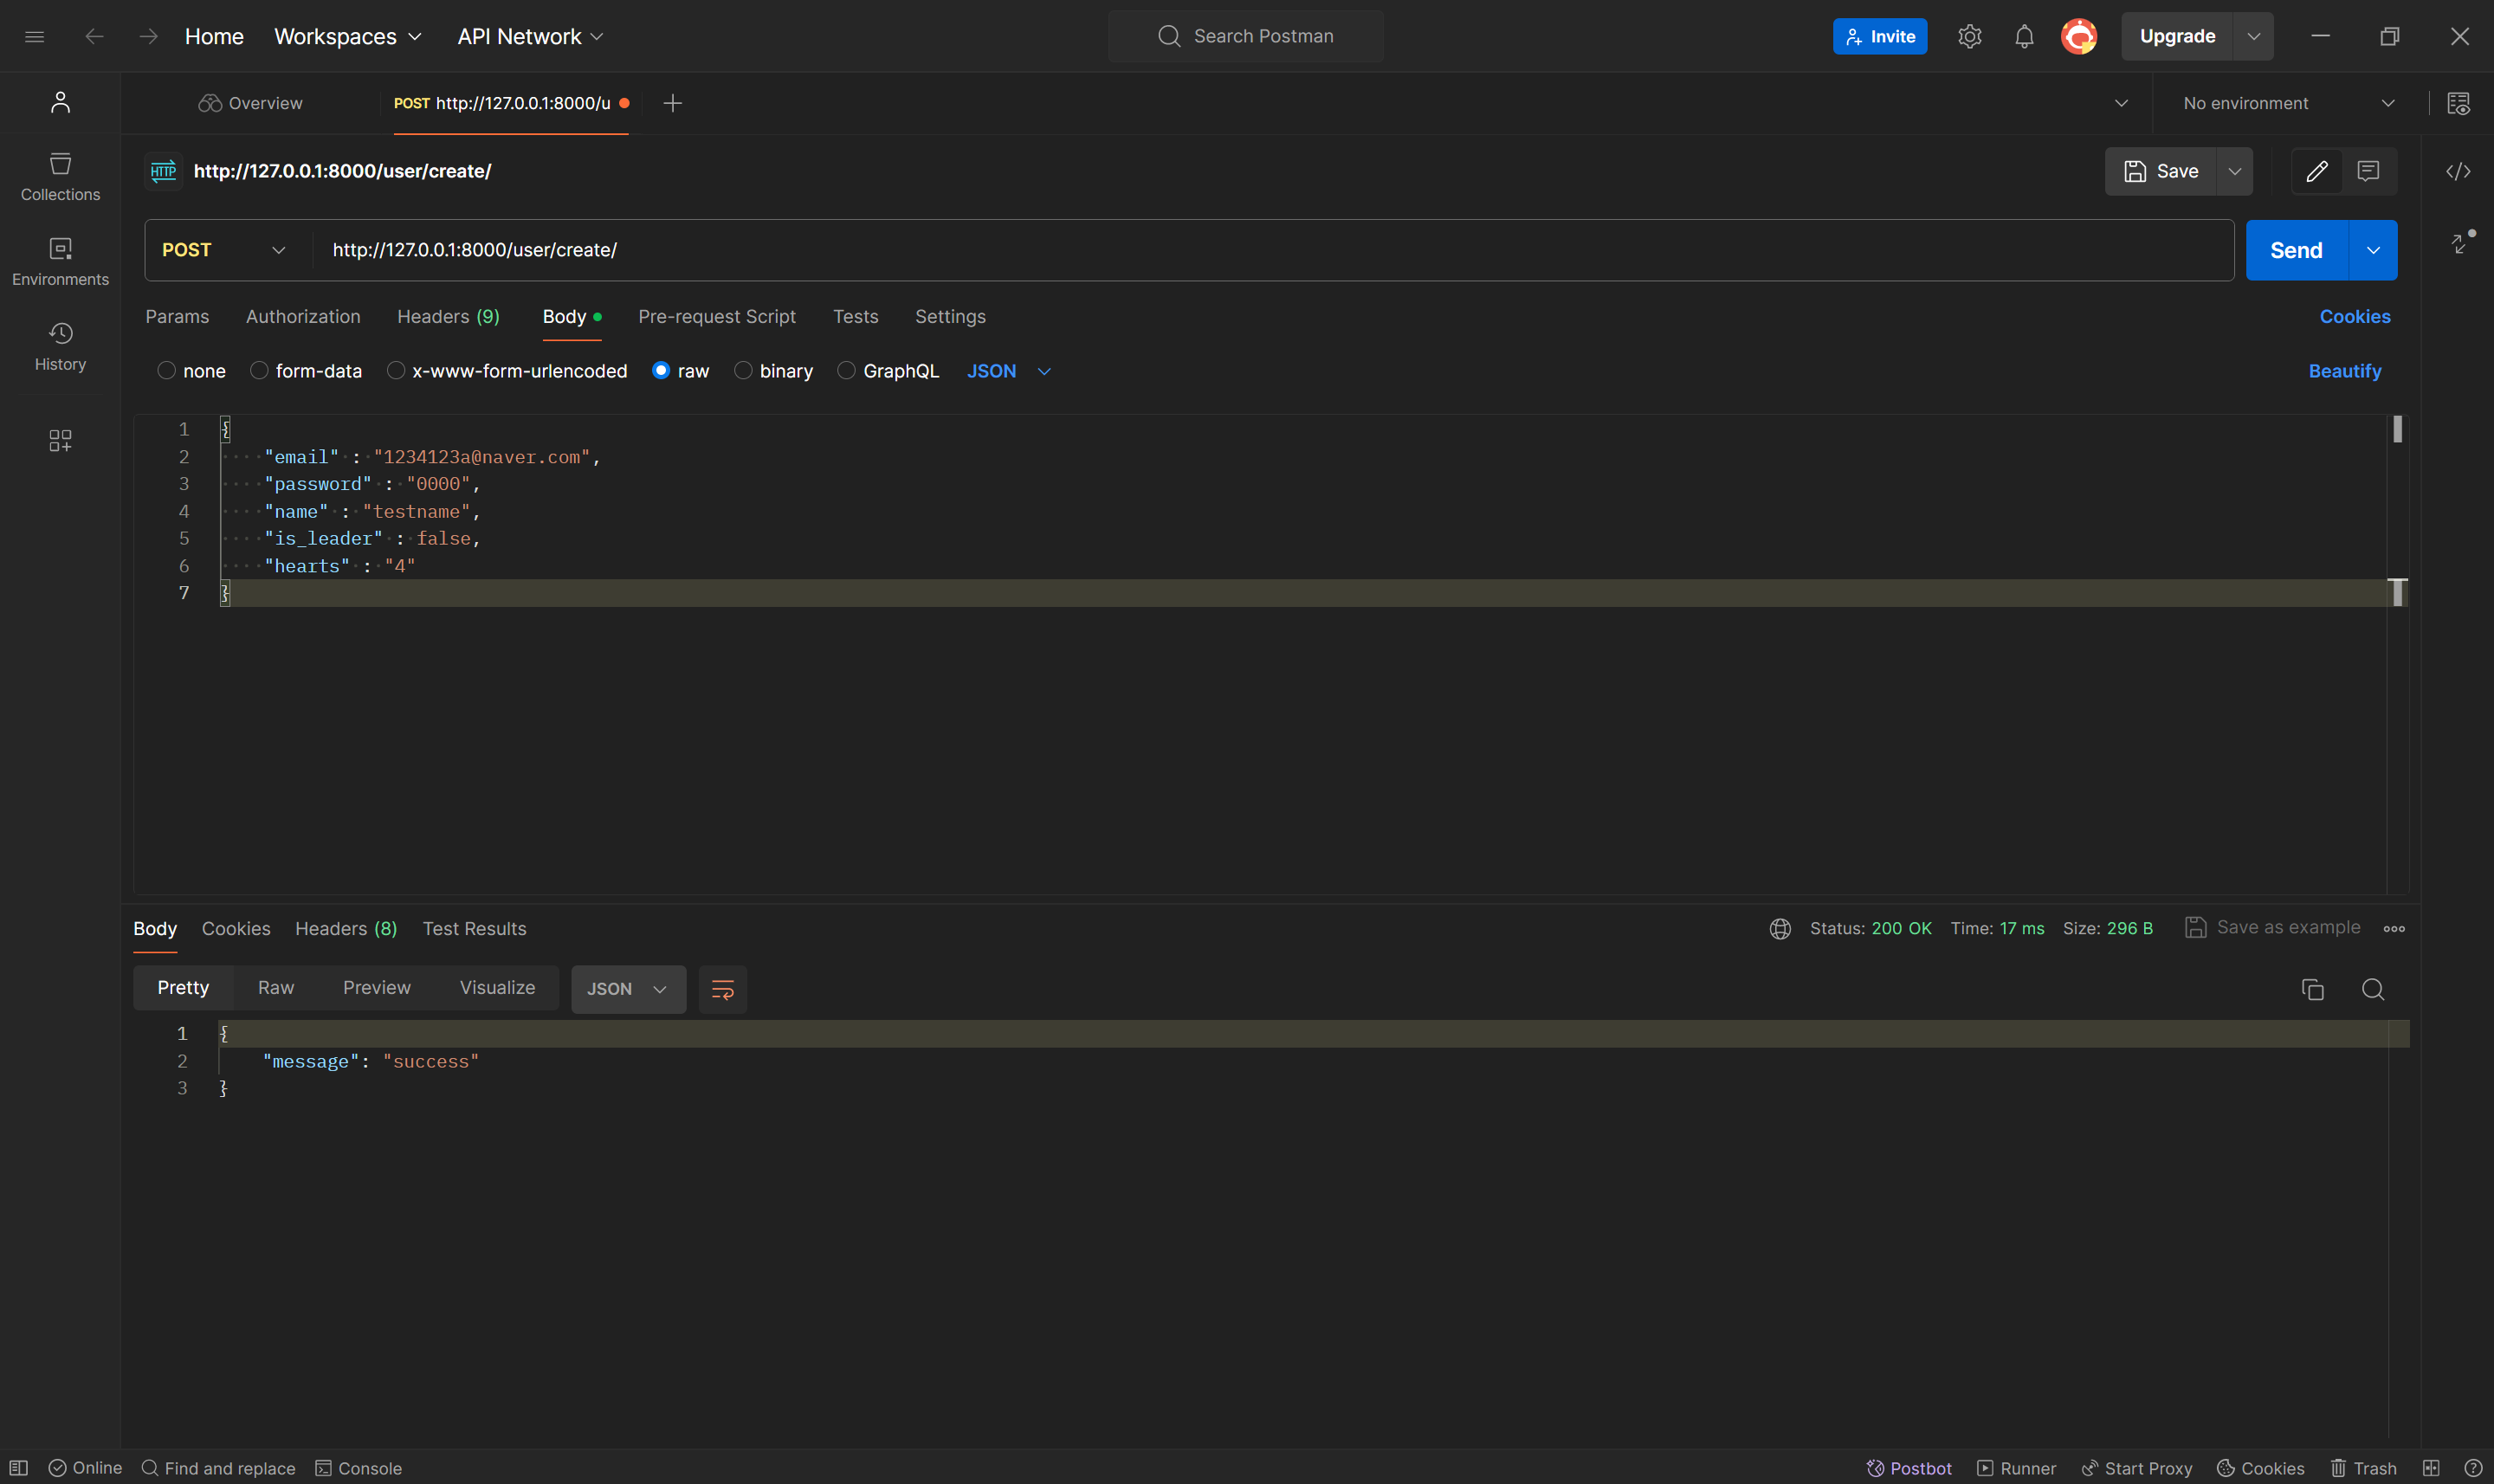Click the Search Postman field
Image resolution: width=2494 pixels, height=1484 pixels.
1245,37
